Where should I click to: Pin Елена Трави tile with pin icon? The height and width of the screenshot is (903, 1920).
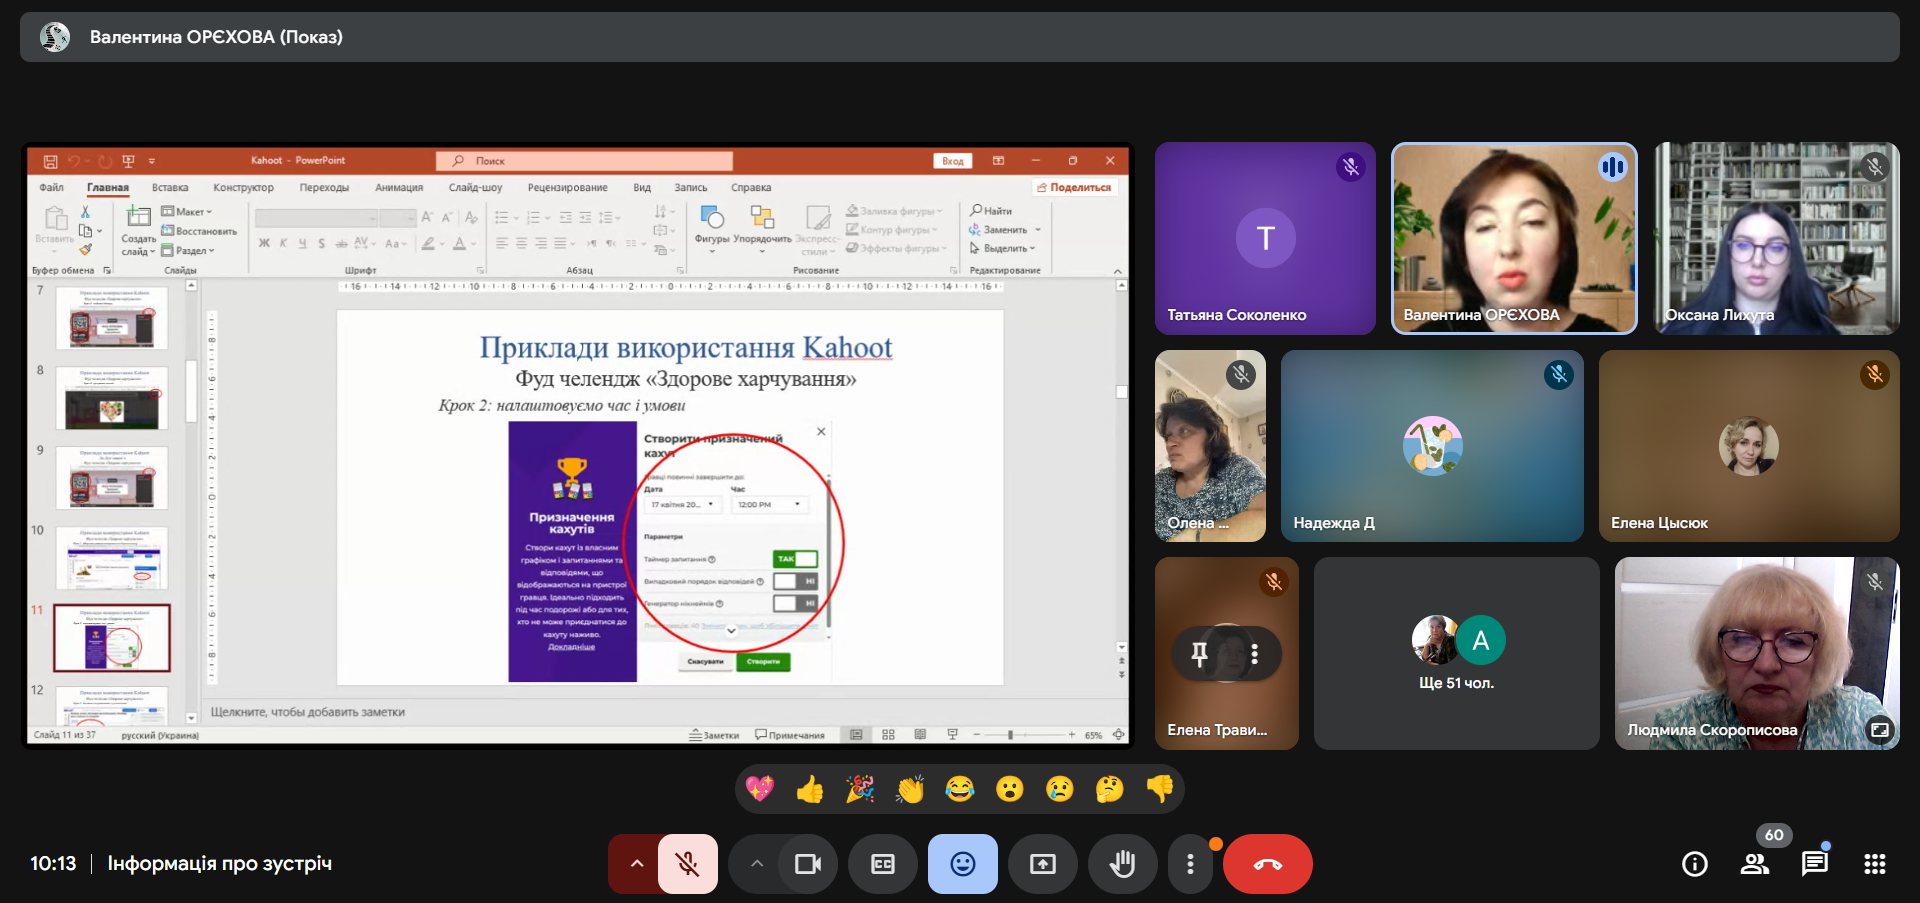tap(1199, 654)
